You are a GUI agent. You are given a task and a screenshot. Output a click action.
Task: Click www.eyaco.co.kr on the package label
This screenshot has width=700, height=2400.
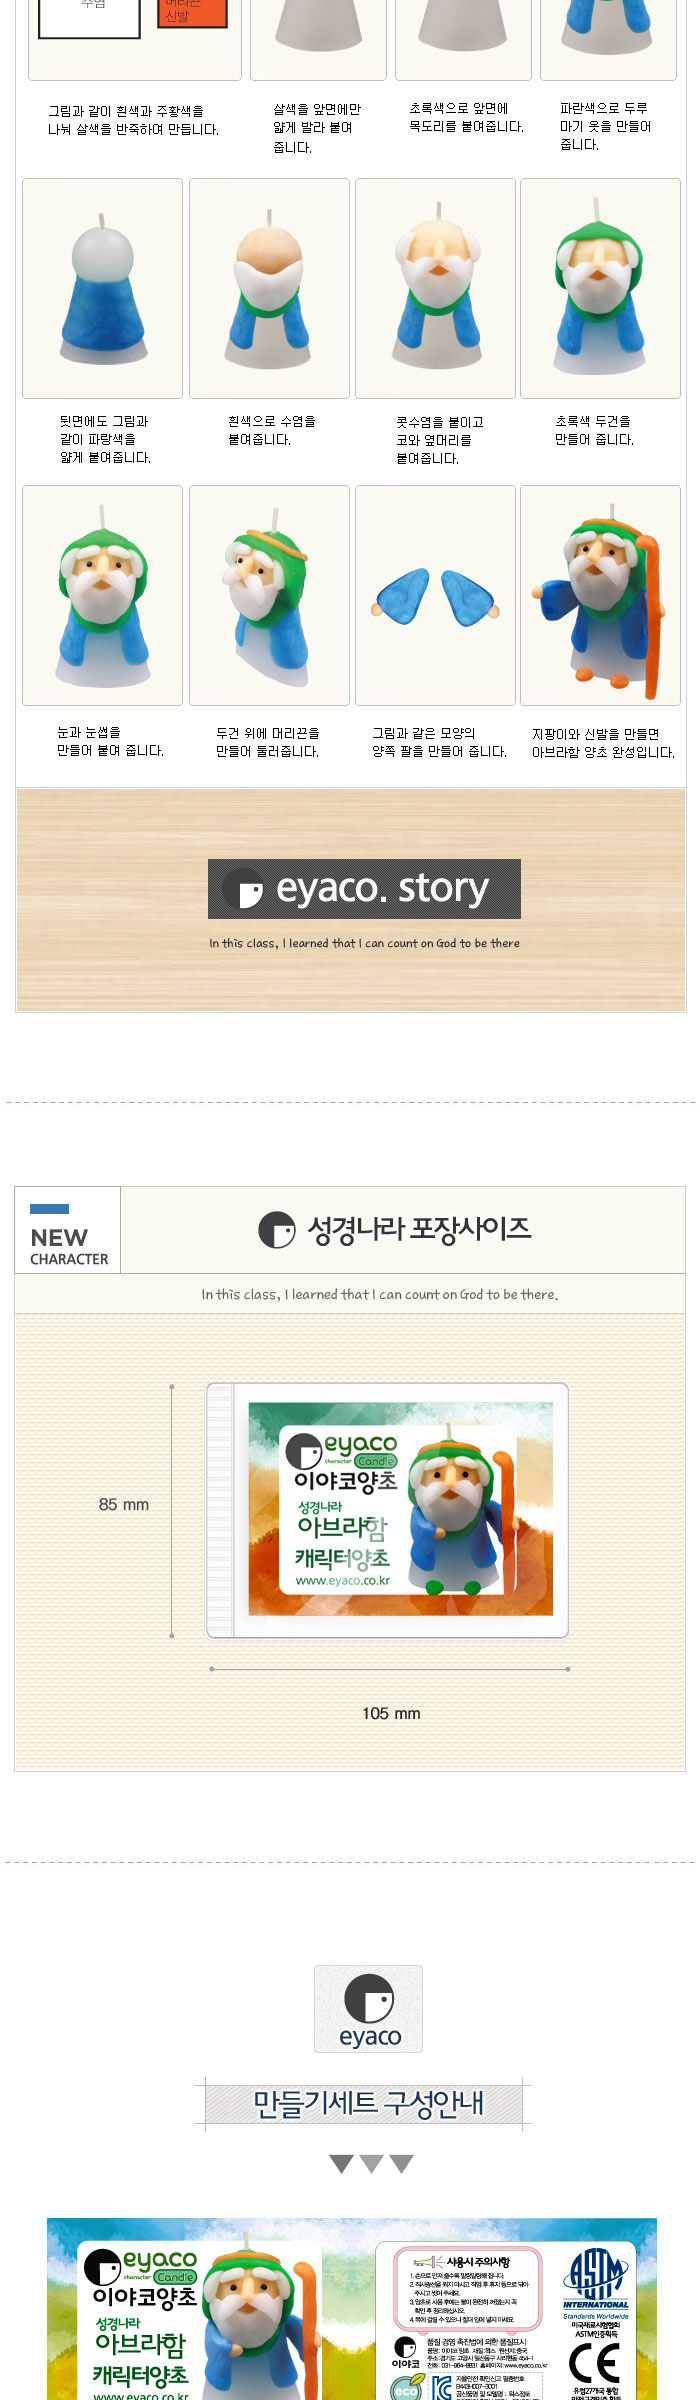343,1580
